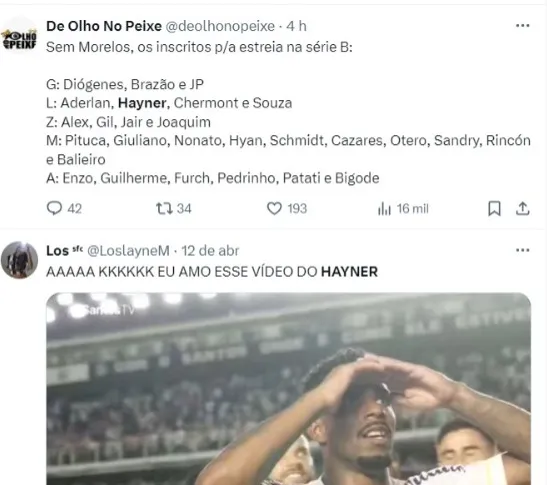Click the bold Hayner in squad list
The image size is (547, 485).
click(x=142, y=103)
